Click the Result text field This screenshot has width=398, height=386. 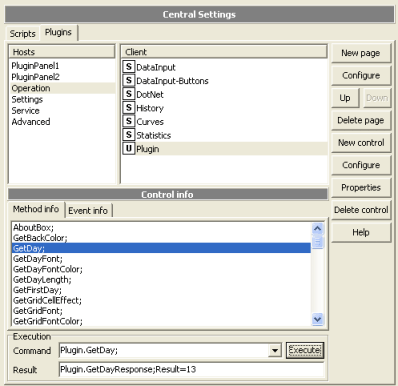(191, 369)
